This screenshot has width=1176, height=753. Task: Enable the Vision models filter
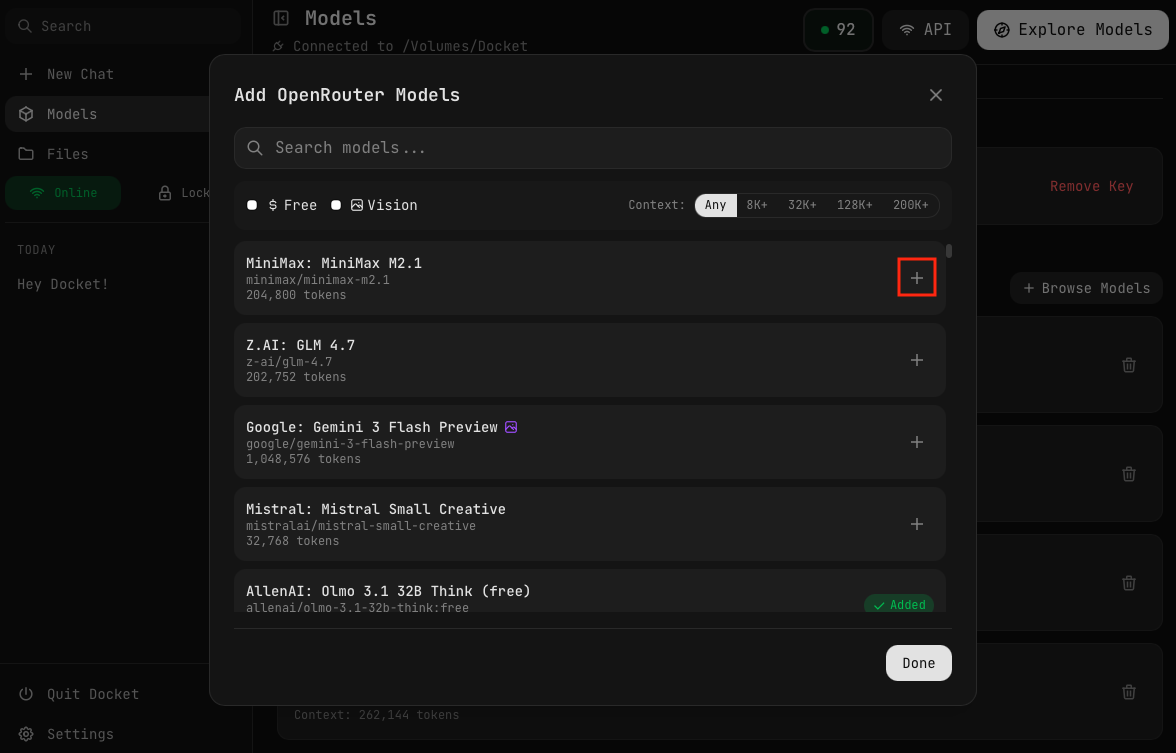pos(336,204)
